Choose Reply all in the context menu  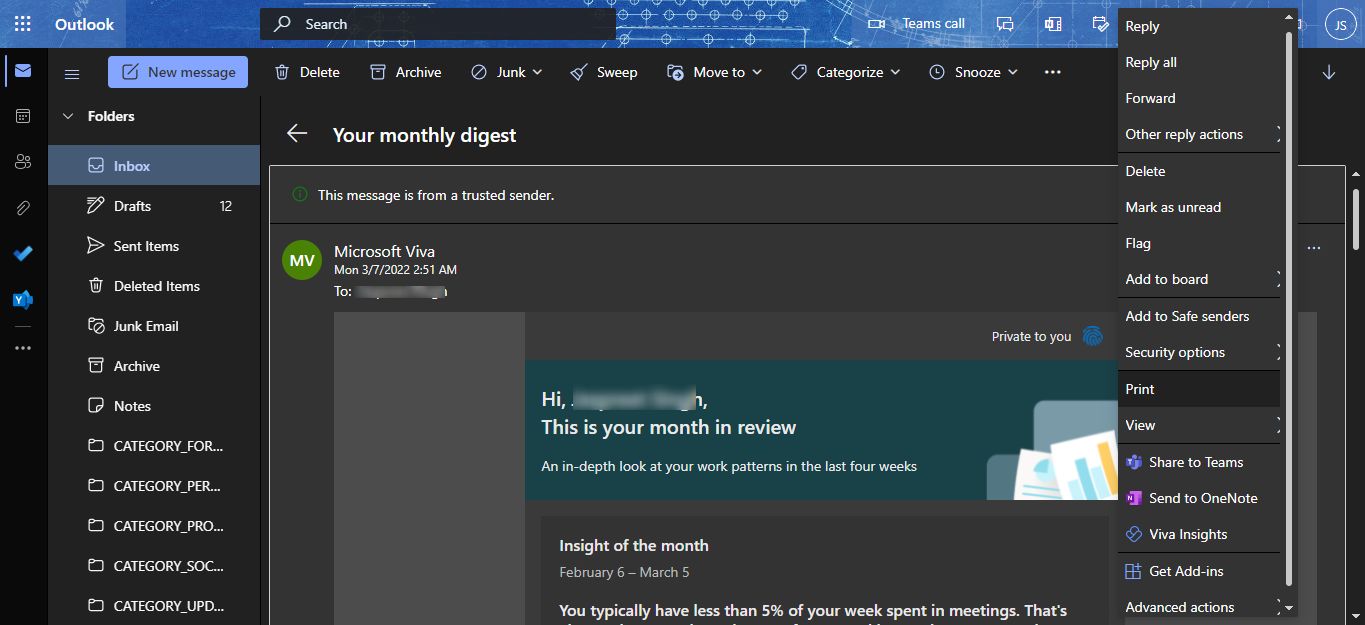[1199, 62]
